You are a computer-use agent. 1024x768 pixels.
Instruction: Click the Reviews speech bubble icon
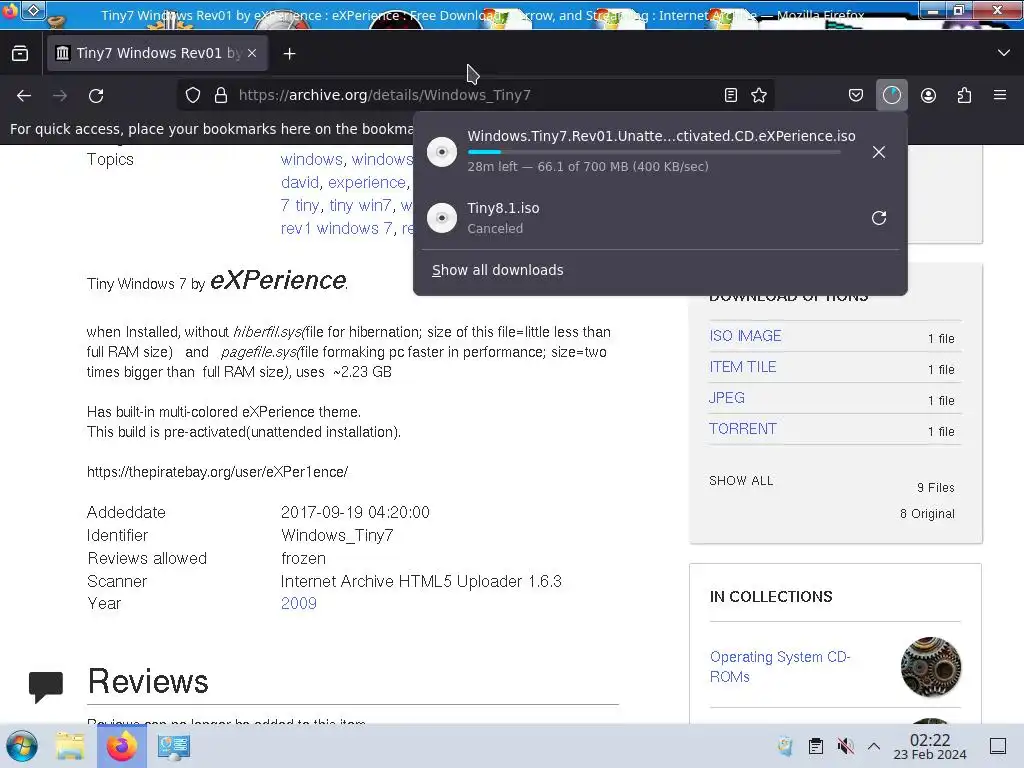tap(46, 687)
